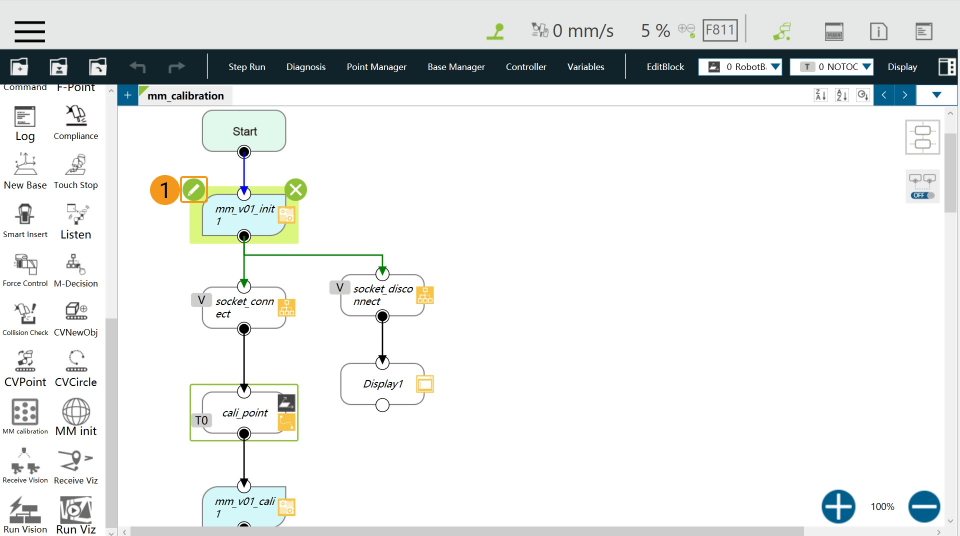Viewport: 960px width, 536px height.
Task: Select the socket_disconnect node
Action: [x=382, y=295]
